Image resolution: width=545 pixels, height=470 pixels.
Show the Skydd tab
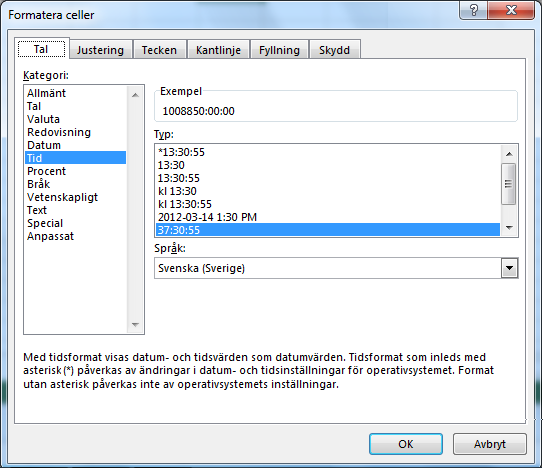pos(334,50)
